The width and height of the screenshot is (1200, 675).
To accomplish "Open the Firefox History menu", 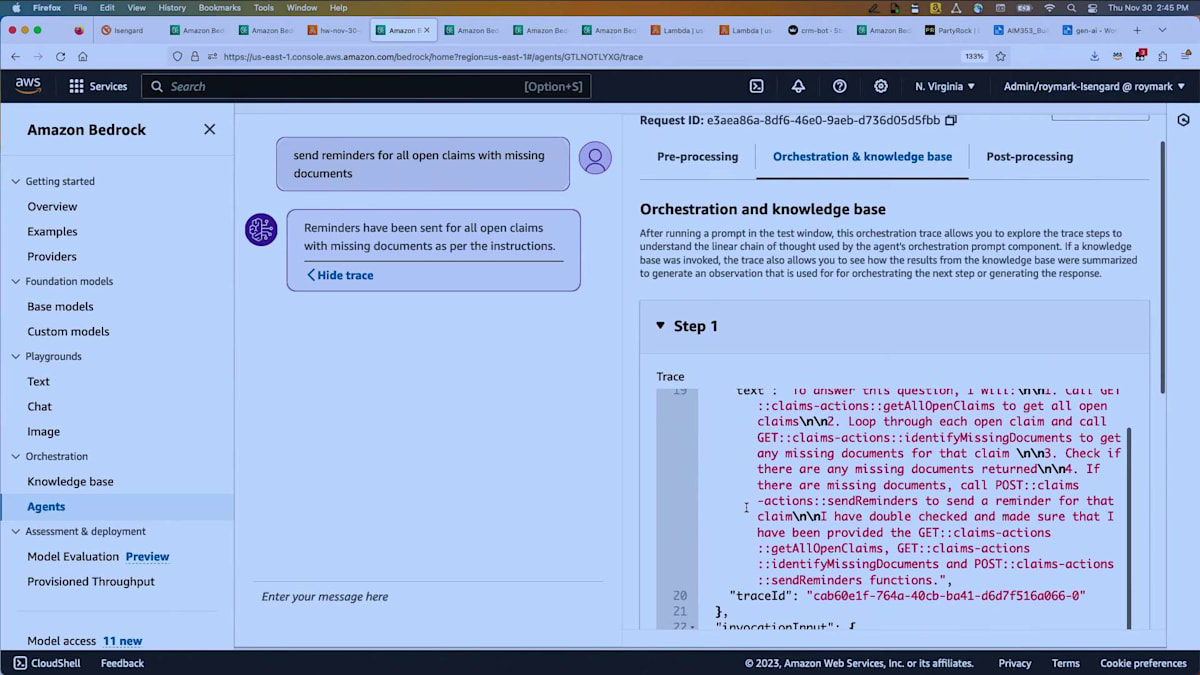I will tap(172, 7).
